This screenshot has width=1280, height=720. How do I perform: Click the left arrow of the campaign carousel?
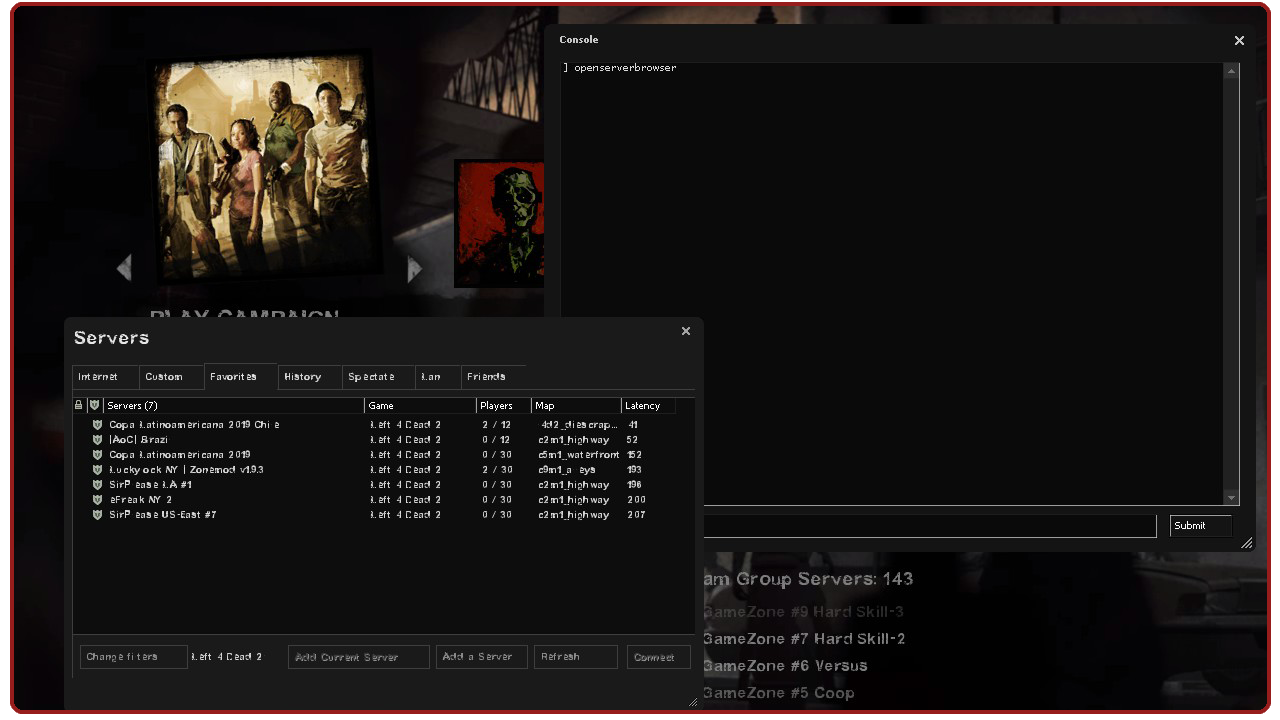[x=124, y=268]
